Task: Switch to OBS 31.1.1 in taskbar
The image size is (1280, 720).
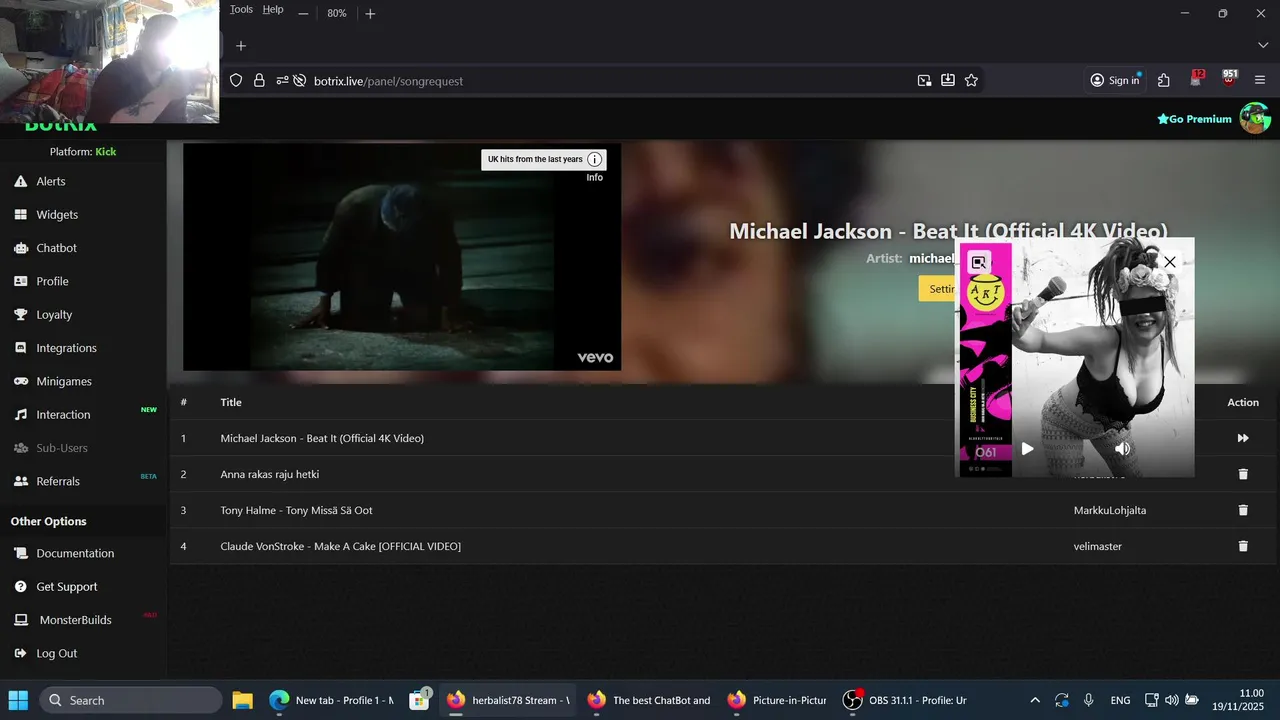Action: (x=907, y=700)
